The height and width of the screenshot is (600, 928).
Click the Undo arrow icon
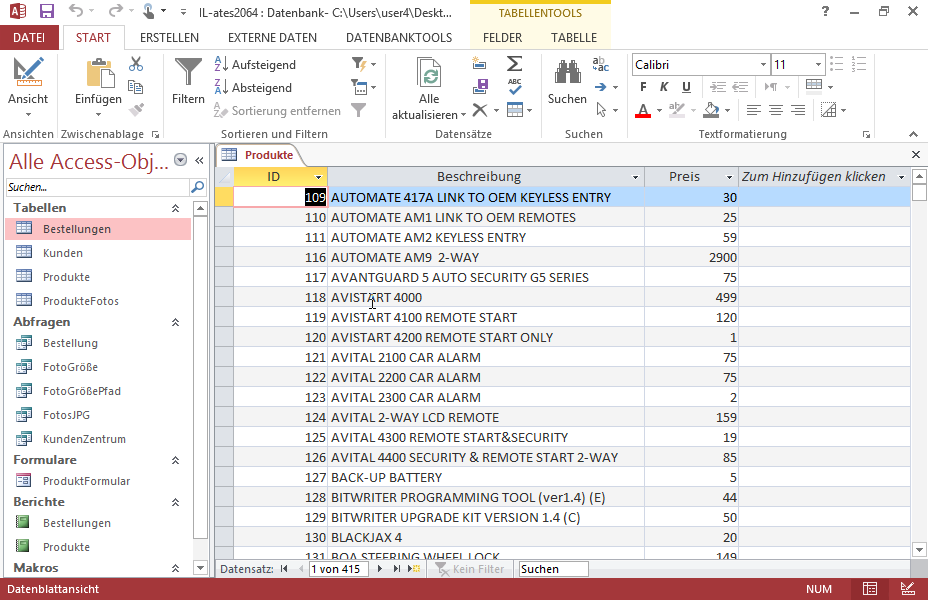tap(76, 10)
